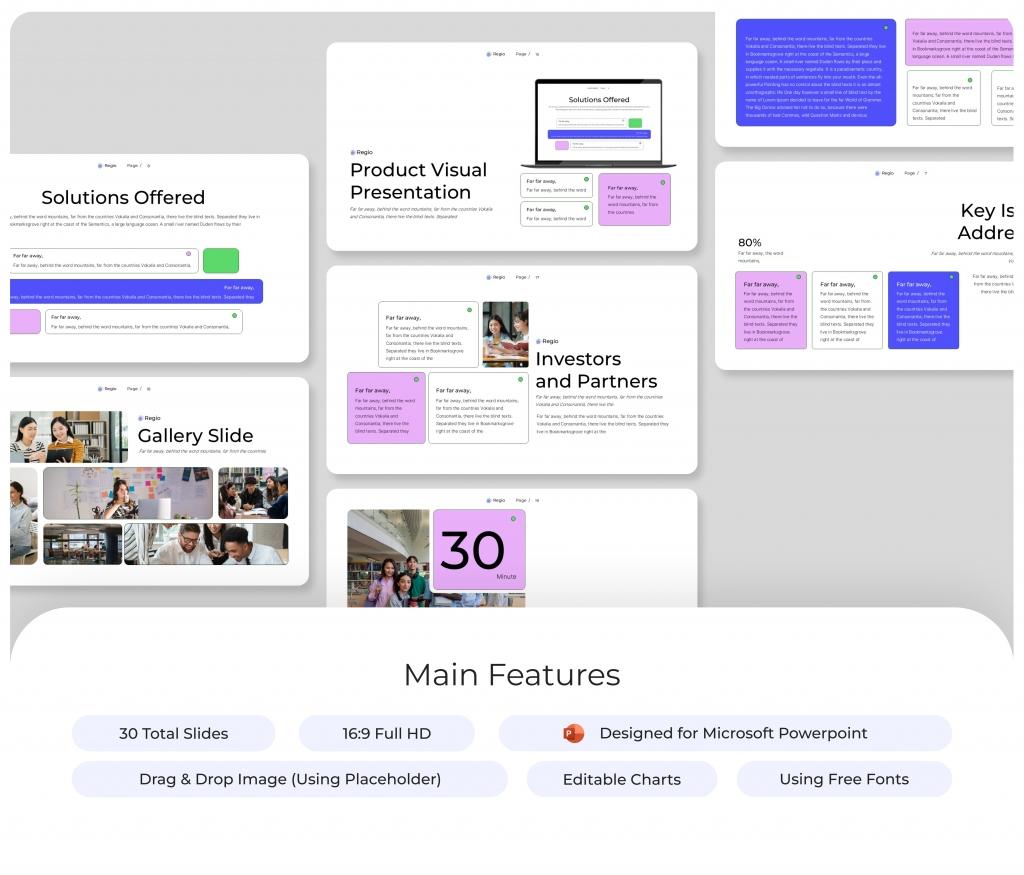Click the large '30' number
The image size is (1024, 875).
pos(472,550)
